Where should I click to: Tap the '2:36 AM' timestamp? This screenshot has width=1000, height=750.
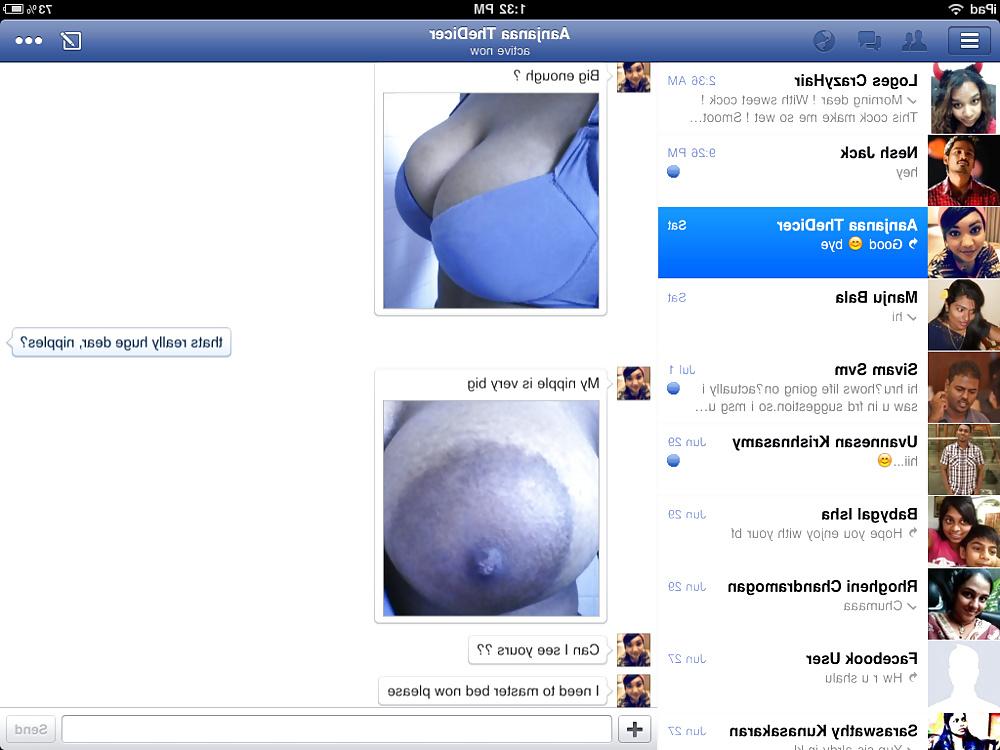point(691,81)
